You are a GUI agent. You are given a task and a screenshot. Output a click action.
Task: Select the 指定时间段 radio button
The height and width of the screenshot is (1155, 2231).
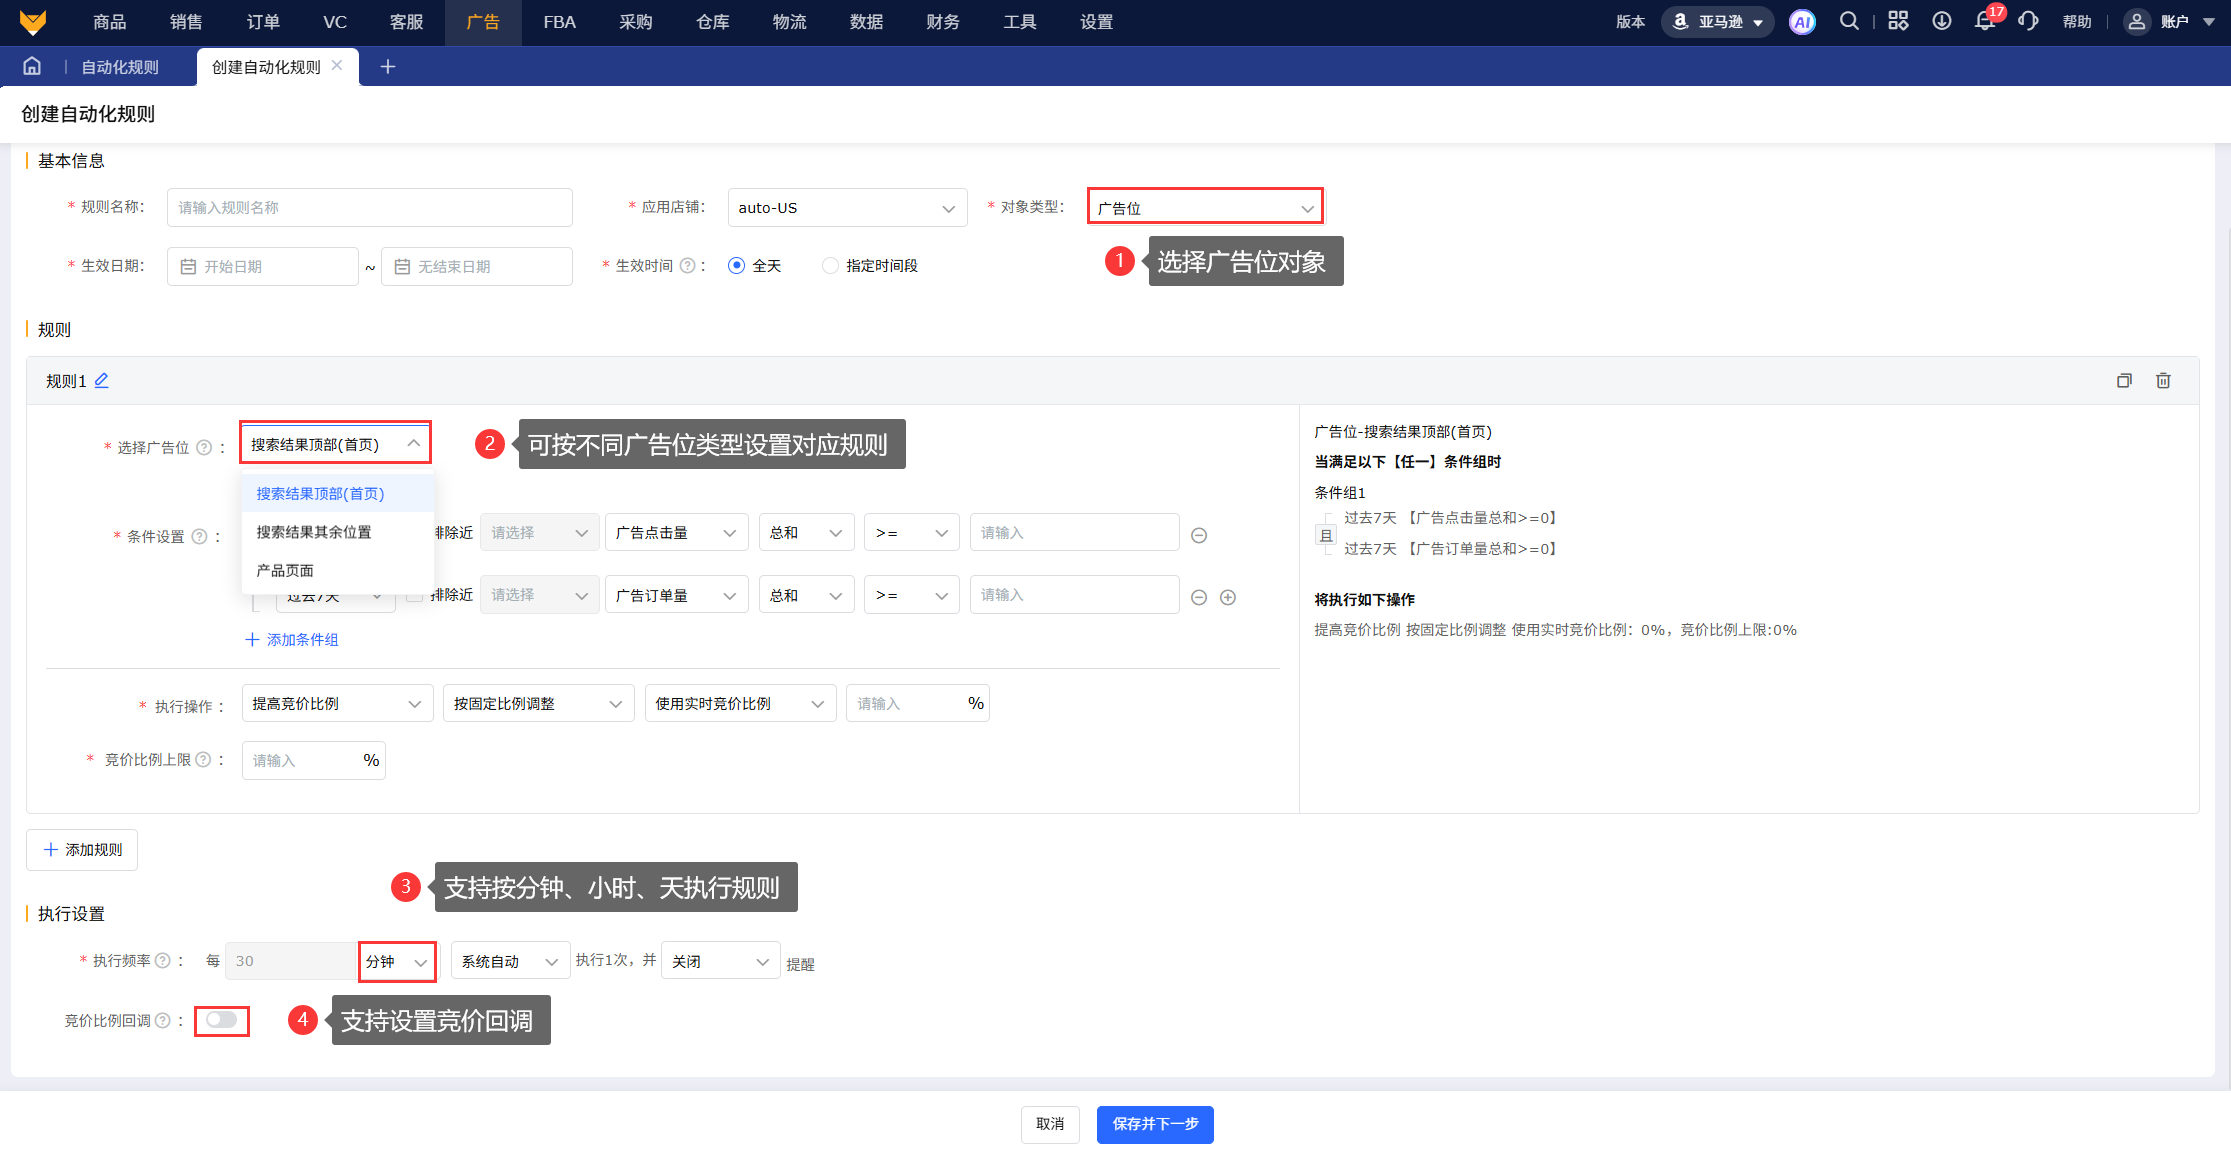pyautogui.click(x=830, y=266)
